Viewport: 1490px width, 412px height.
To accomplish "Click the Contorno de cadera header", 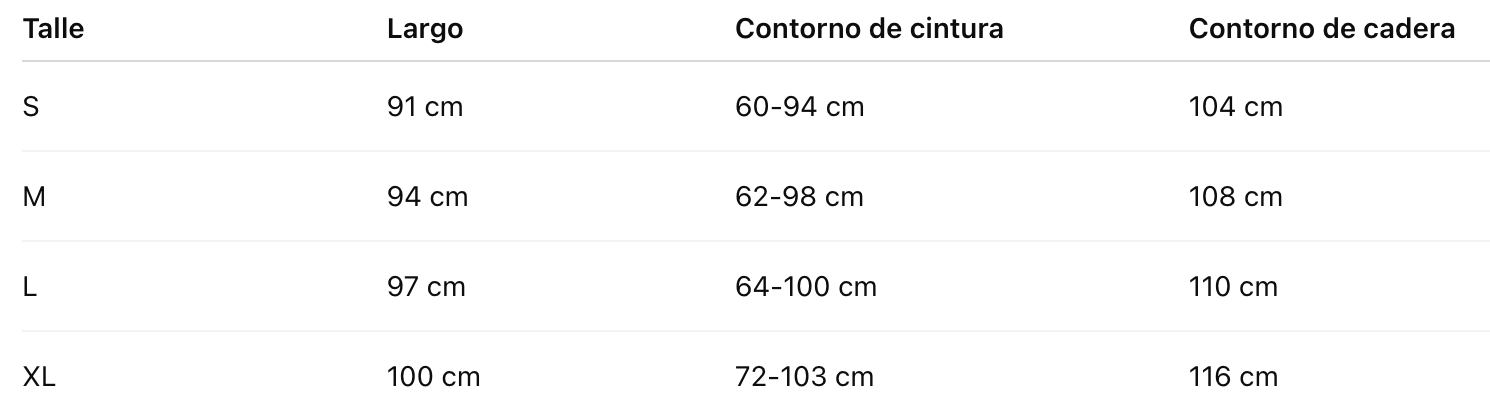I will 1322,29.
